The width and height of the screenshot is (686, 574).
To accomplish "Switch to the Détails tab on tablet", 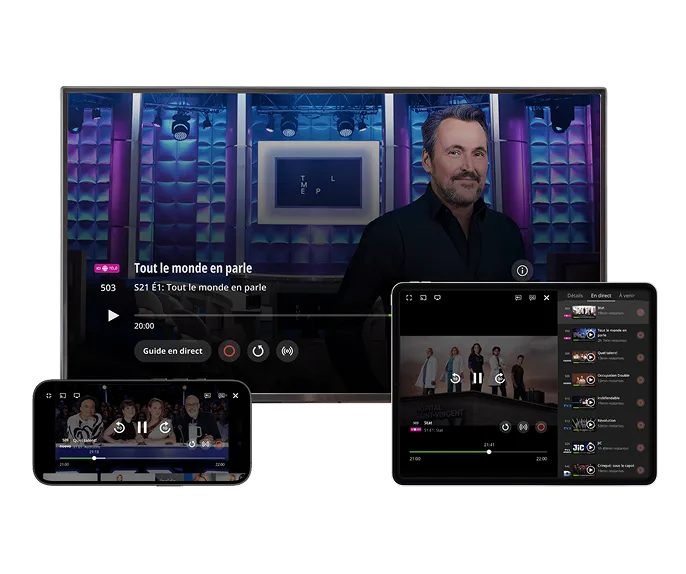I will 575,296.
